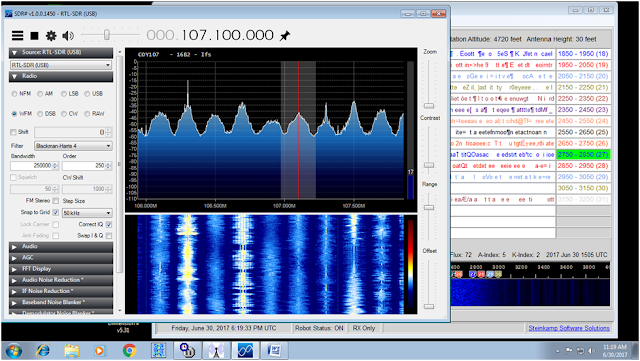Open the Blackman-Harris 4 filter dropdown

pyautogui.click(x=73, y=146)
